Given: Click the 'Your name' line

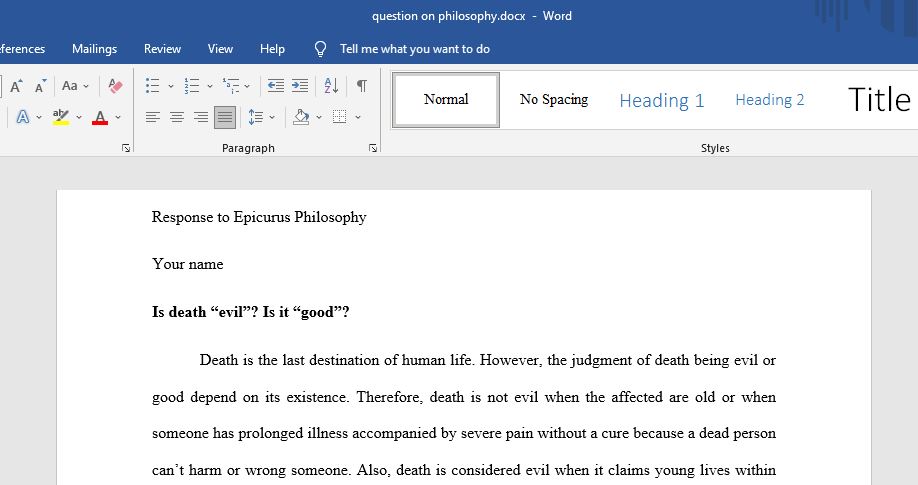Looking at the screenshot, I should point(187,264).
